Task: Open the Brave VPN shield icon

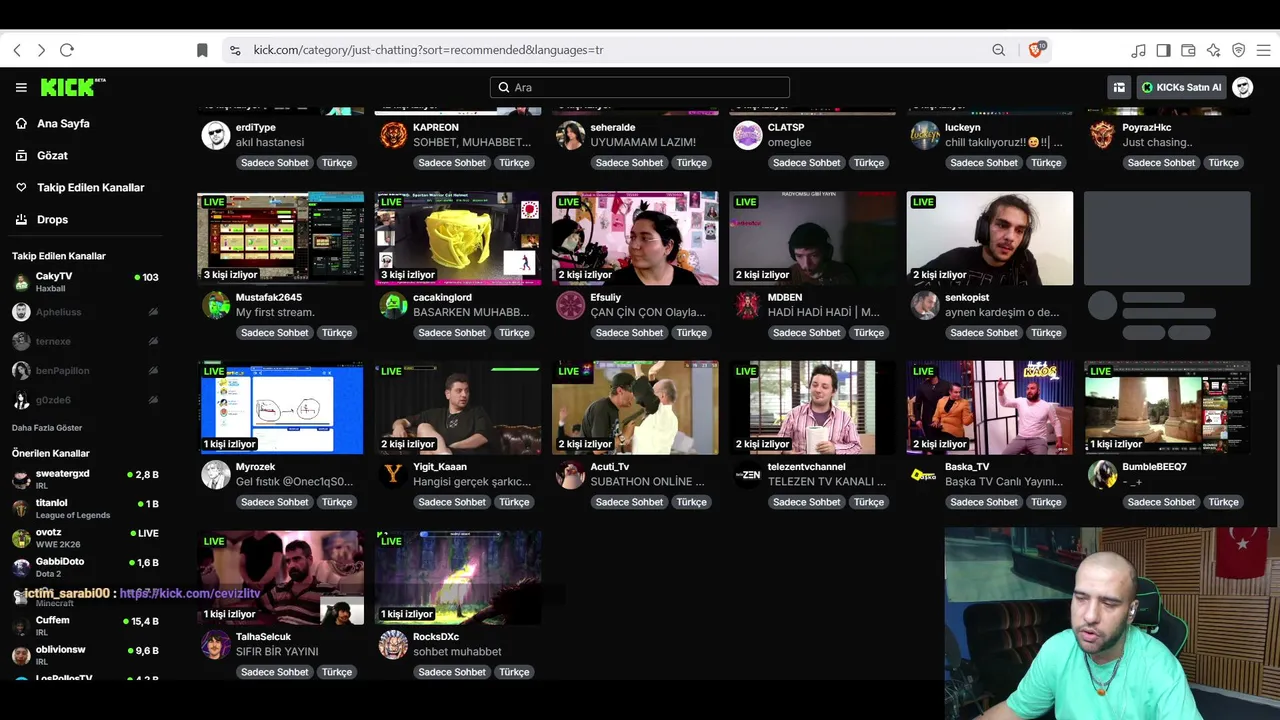Action: coord(1238,50)
